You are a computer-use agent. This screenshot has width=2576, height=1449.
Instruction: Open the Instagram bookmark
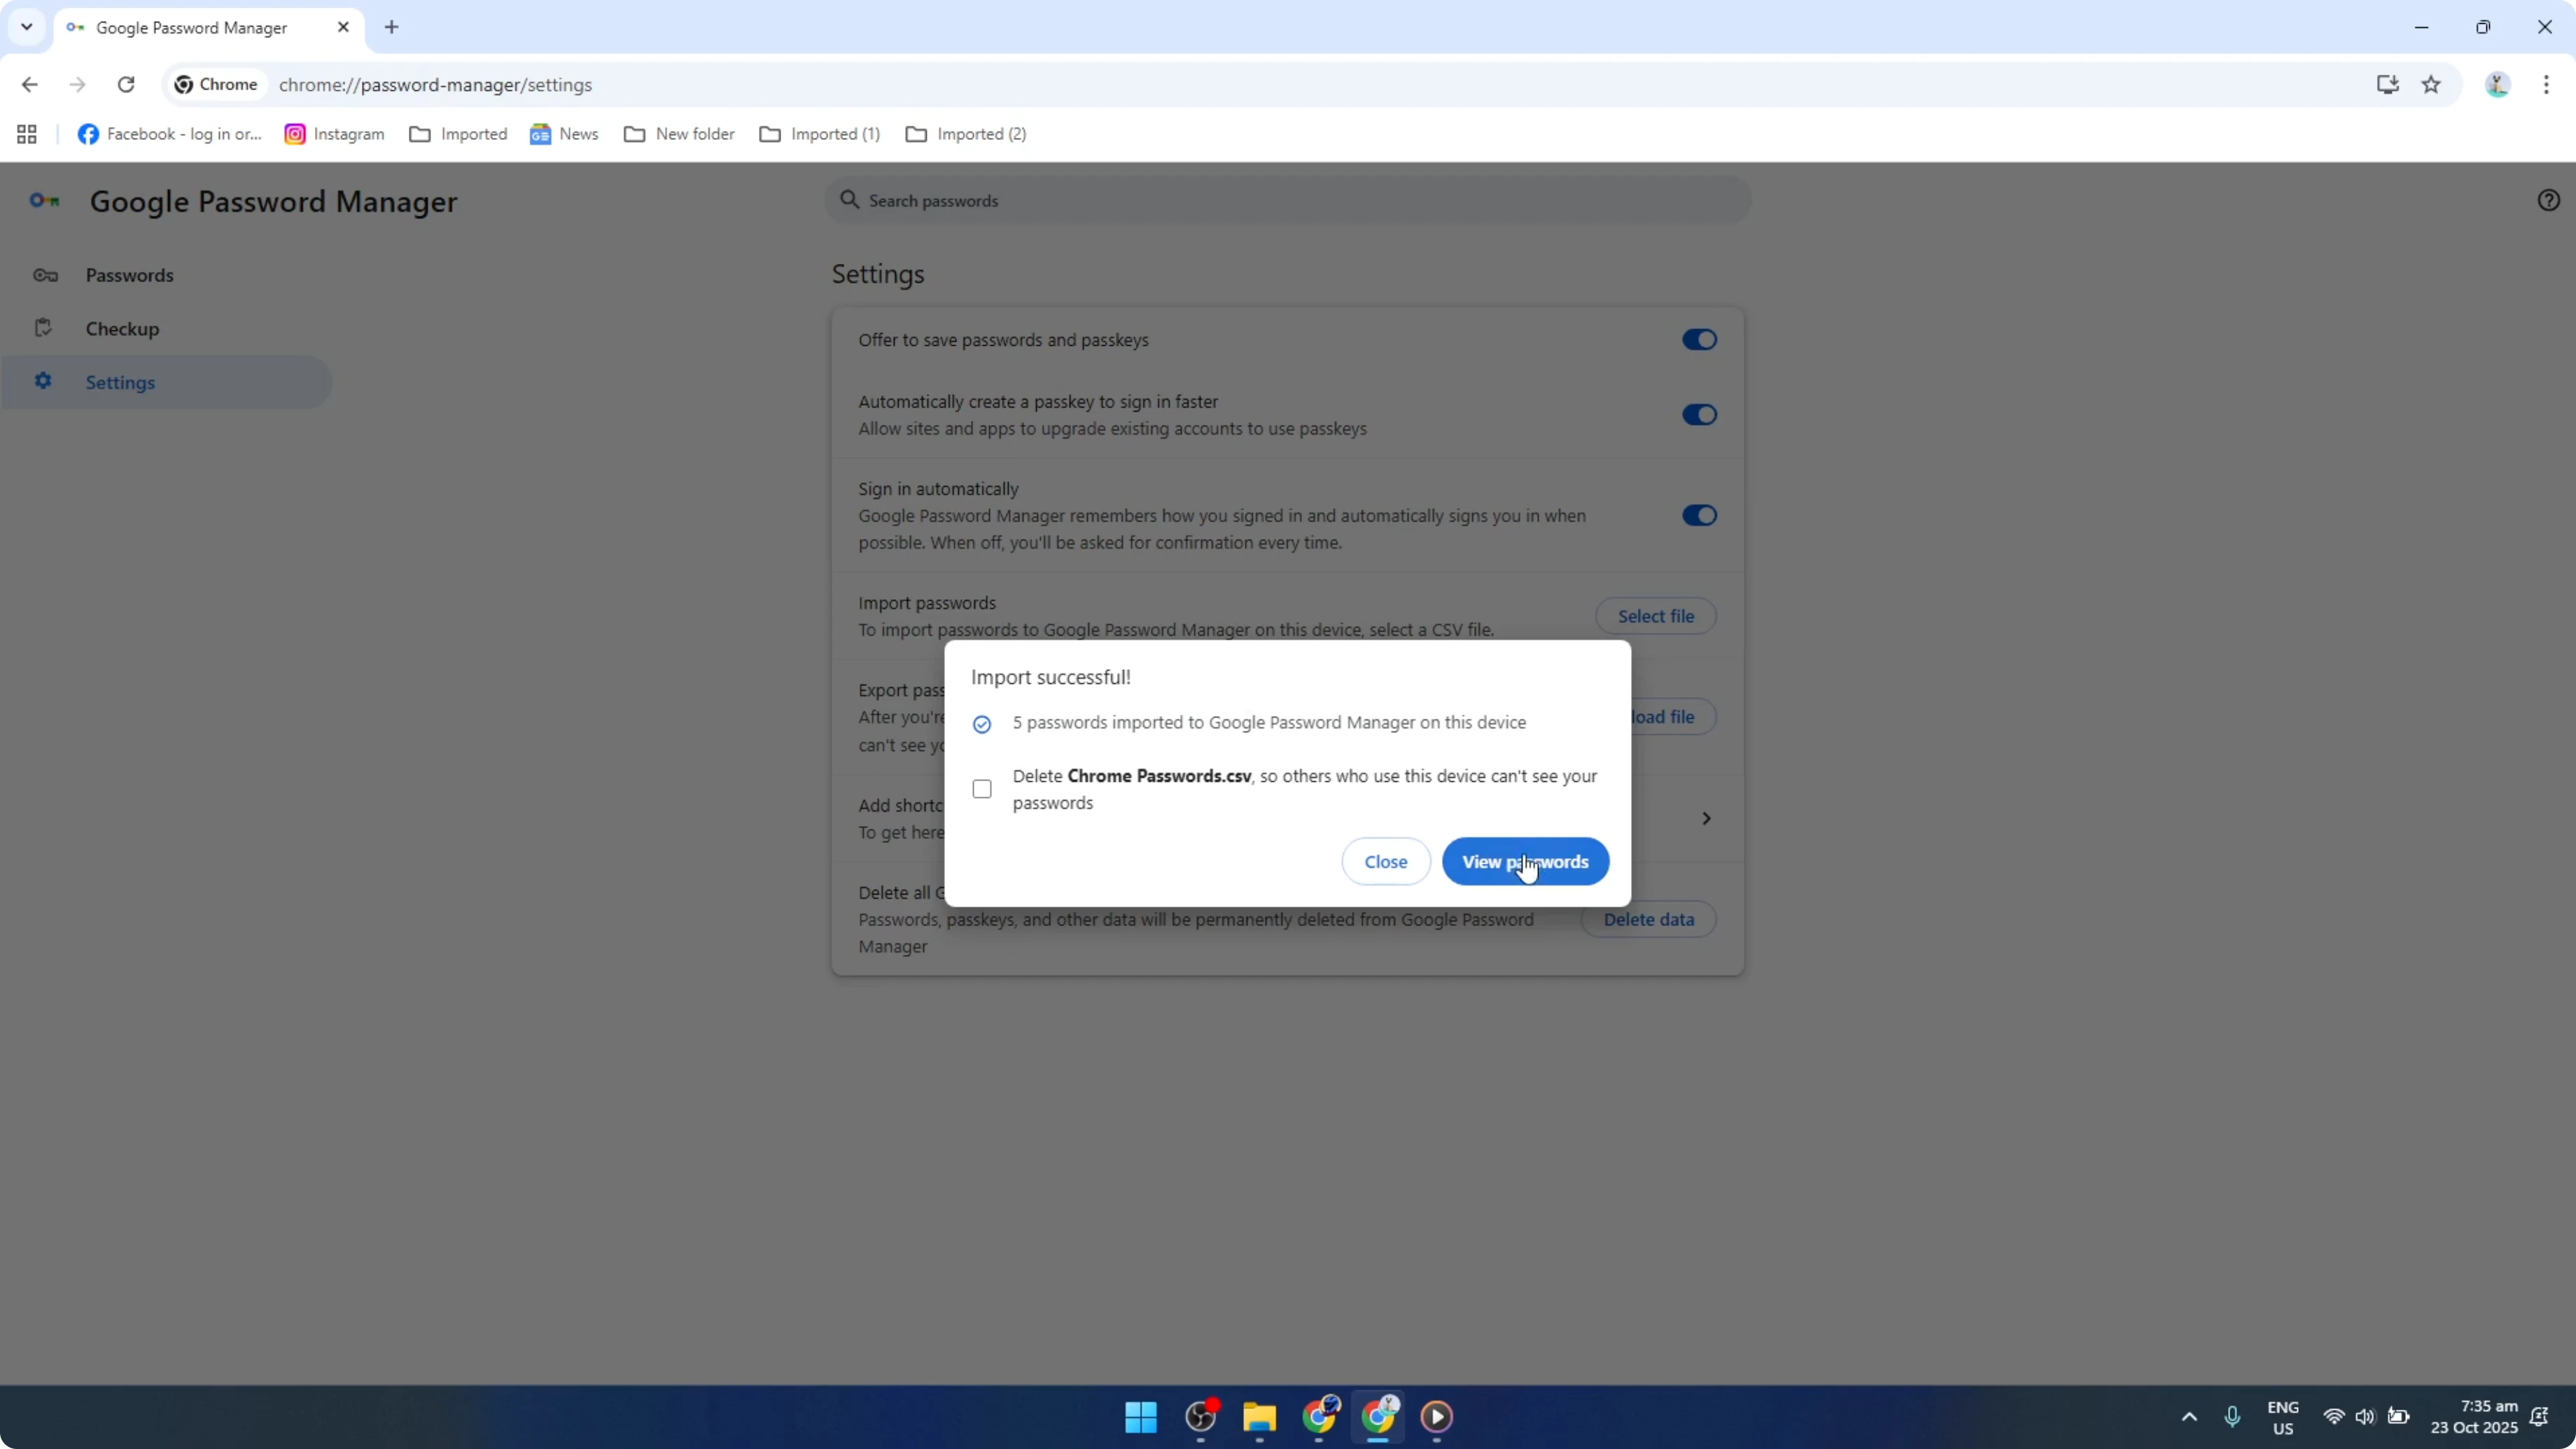click(334, 134)
